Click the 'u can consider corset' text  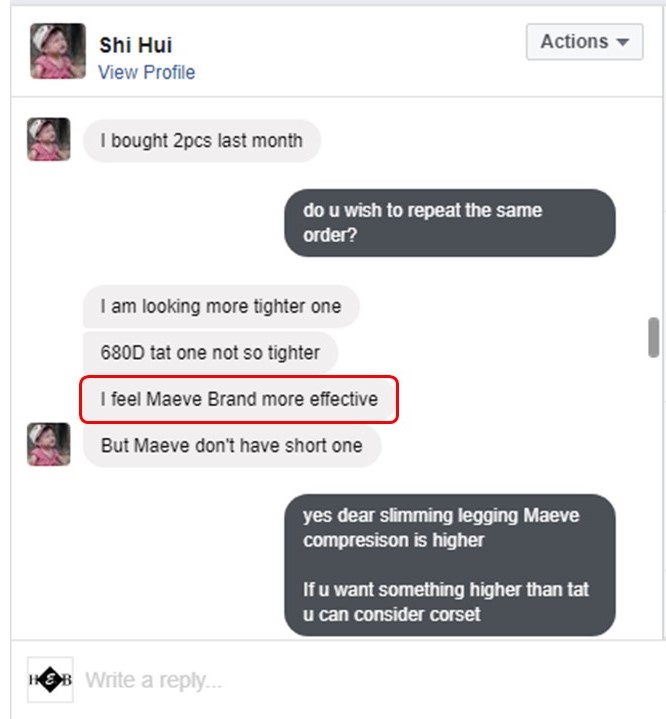tap(392, 614)
